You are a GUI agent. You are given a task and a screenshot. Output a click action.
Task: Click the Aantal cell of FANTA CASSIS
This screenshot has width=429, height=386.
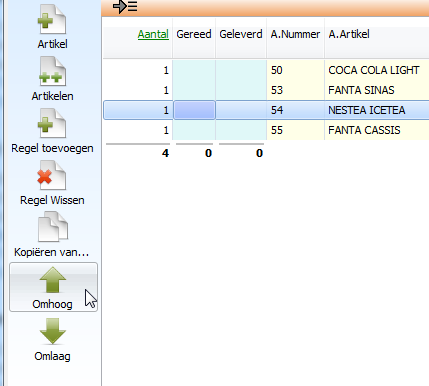click(x=138, y=130)
